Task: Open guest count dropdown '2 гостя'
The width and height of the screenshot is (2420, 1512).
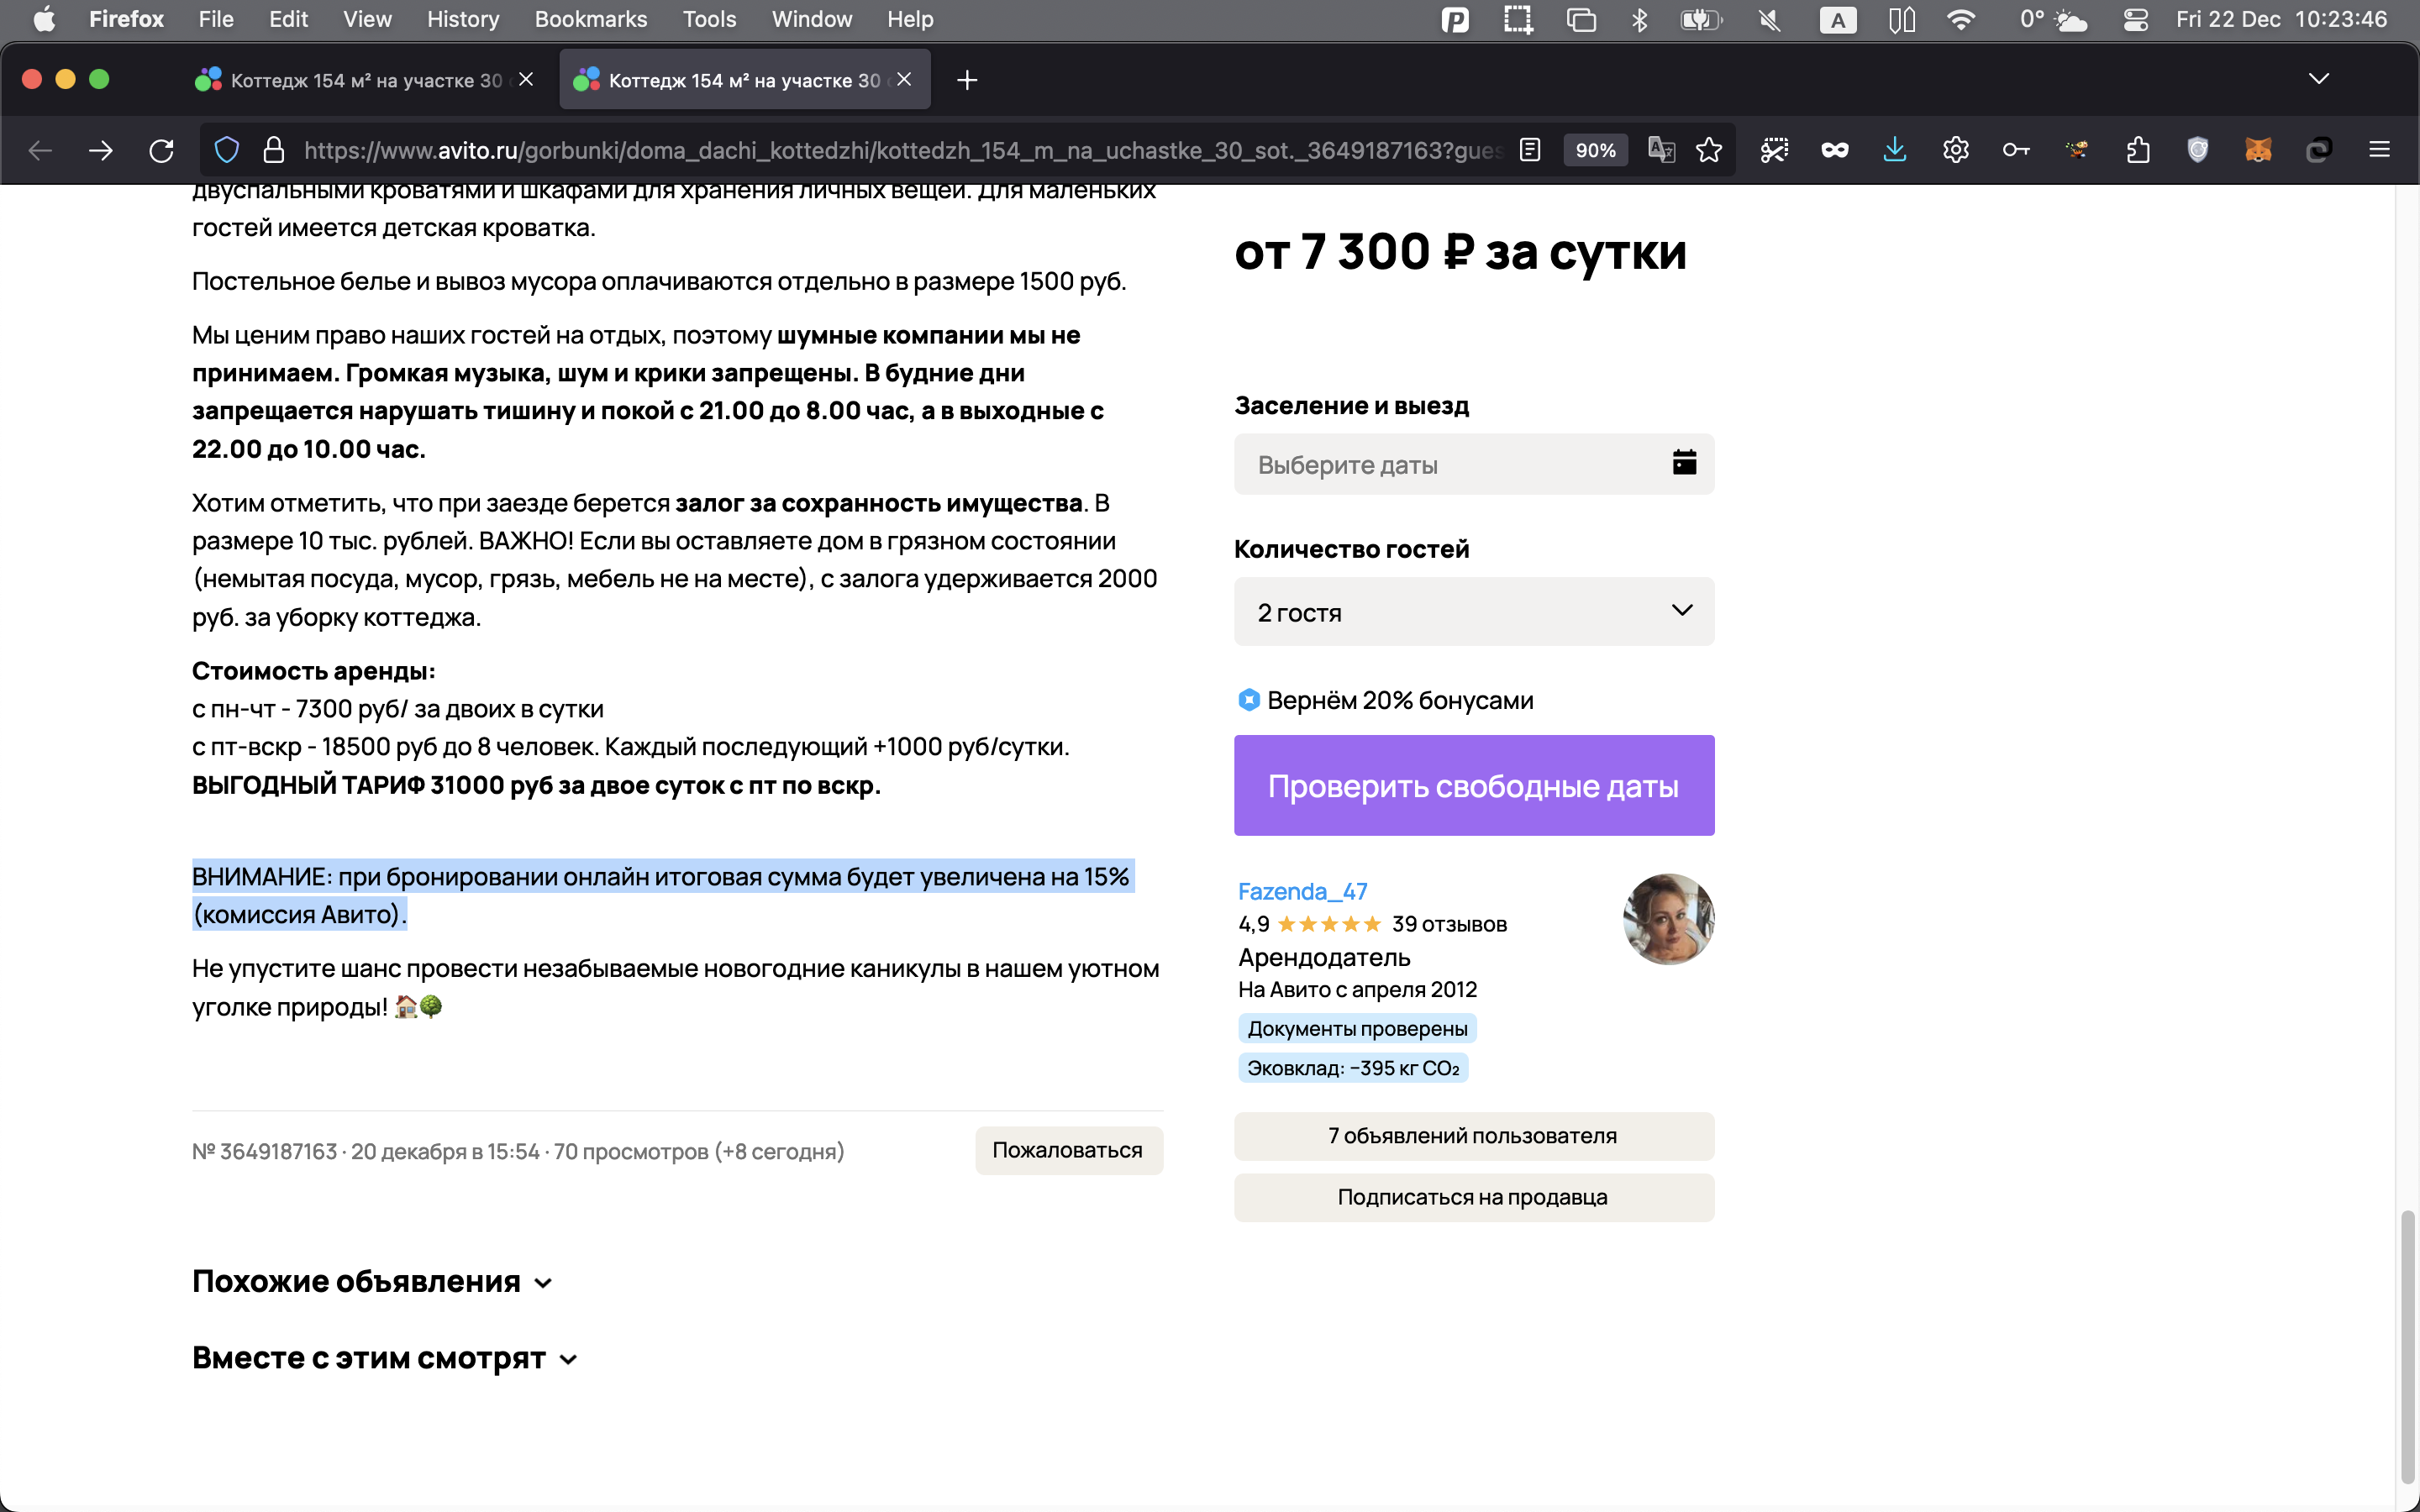Action: click(1473, 611)
